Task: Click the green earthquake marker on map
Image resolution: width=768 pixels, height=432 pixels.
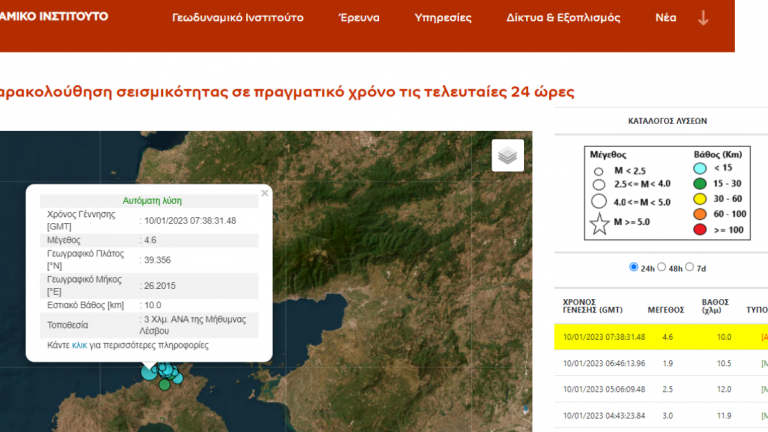Action: [165, 385]
